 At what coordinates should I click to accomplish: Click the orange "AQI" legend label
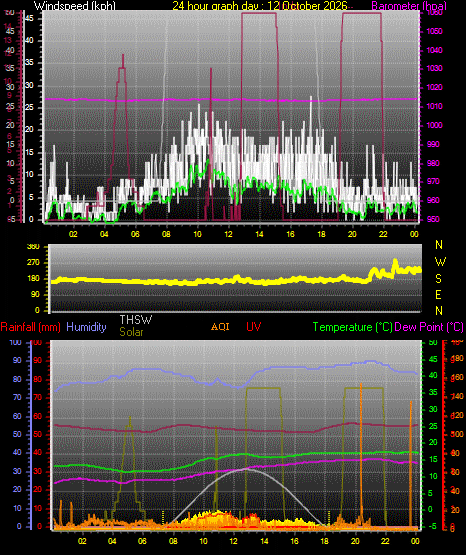[x=220, y=326]
